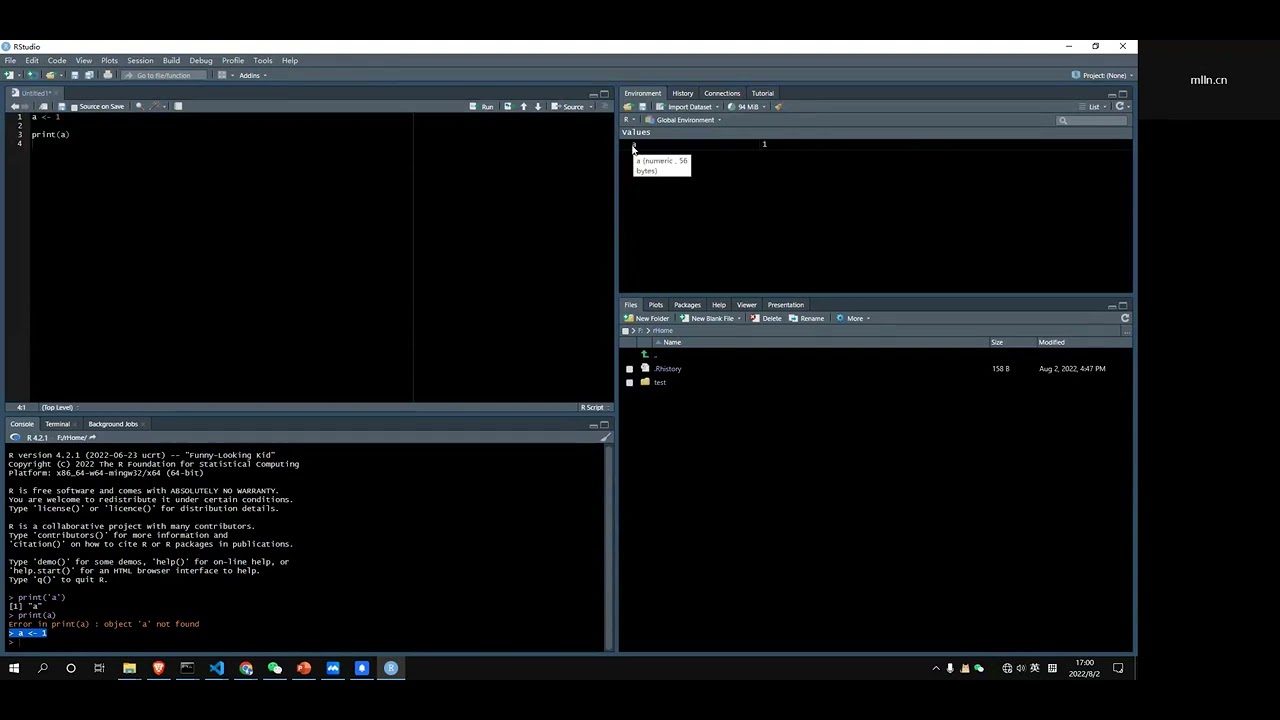1280x720 pixels.
Task: Open the Source button dropdown arrow
Action: pos(591,106)
